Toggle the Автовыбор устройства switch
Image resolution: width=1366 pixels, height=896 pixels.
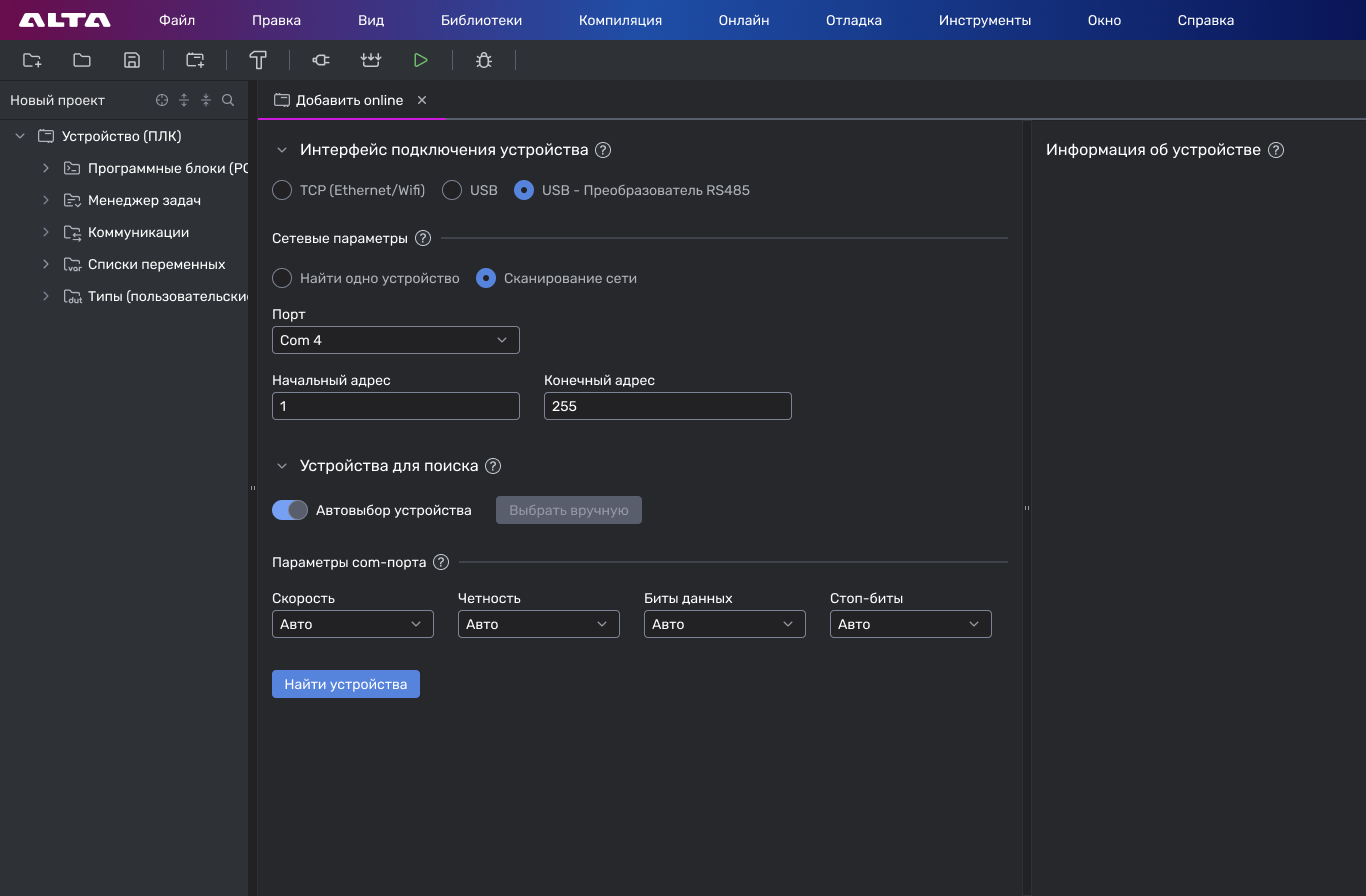coord(290,510)
